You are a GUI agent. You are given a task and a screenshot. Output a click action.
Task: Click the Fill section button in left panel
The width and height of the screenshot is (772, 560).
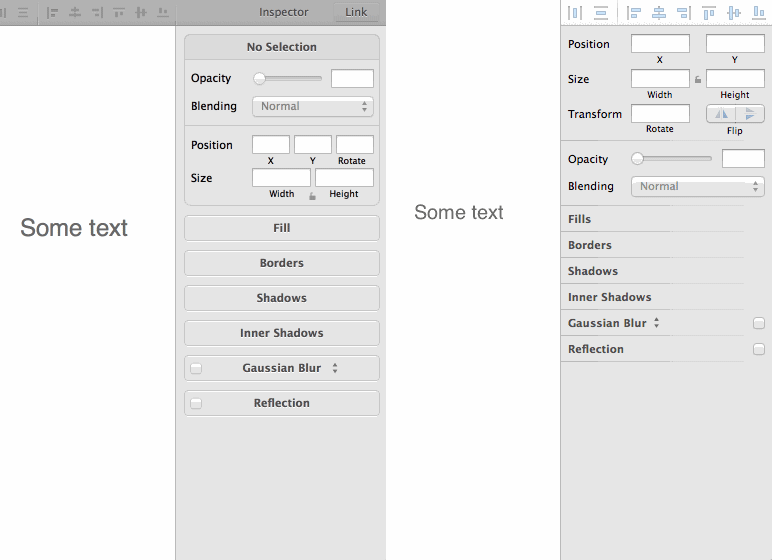282,228
